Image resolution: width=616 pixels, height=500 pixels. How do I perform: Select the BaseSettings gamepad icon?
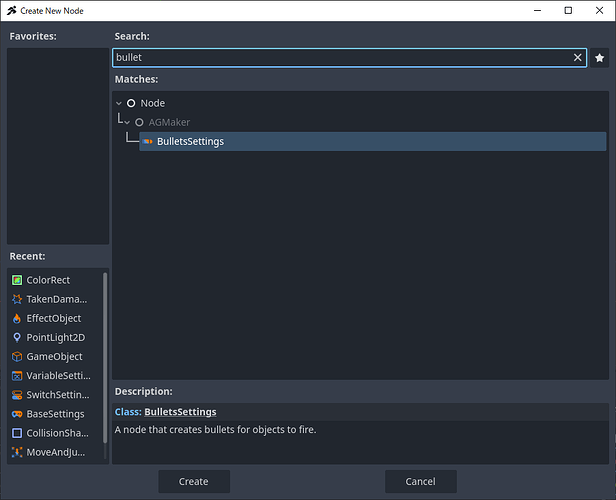[17, 414]
